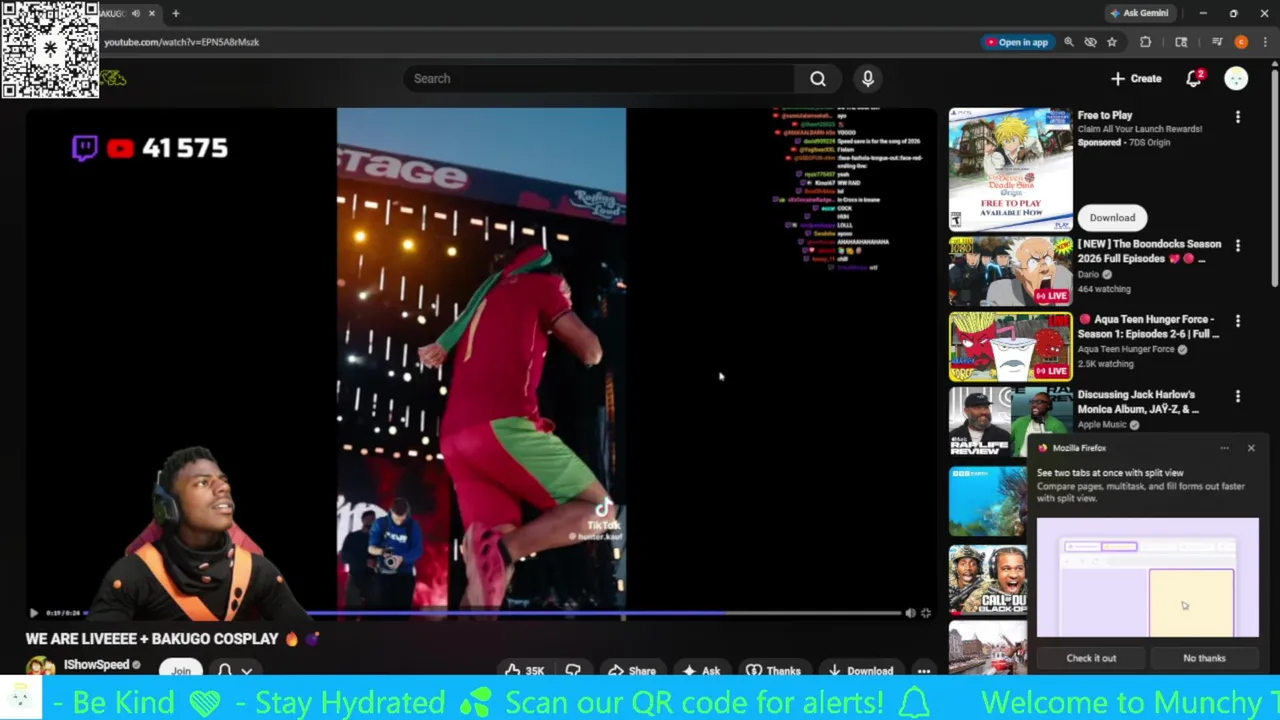Open options menu for Boondocks video

(1238, 246)
